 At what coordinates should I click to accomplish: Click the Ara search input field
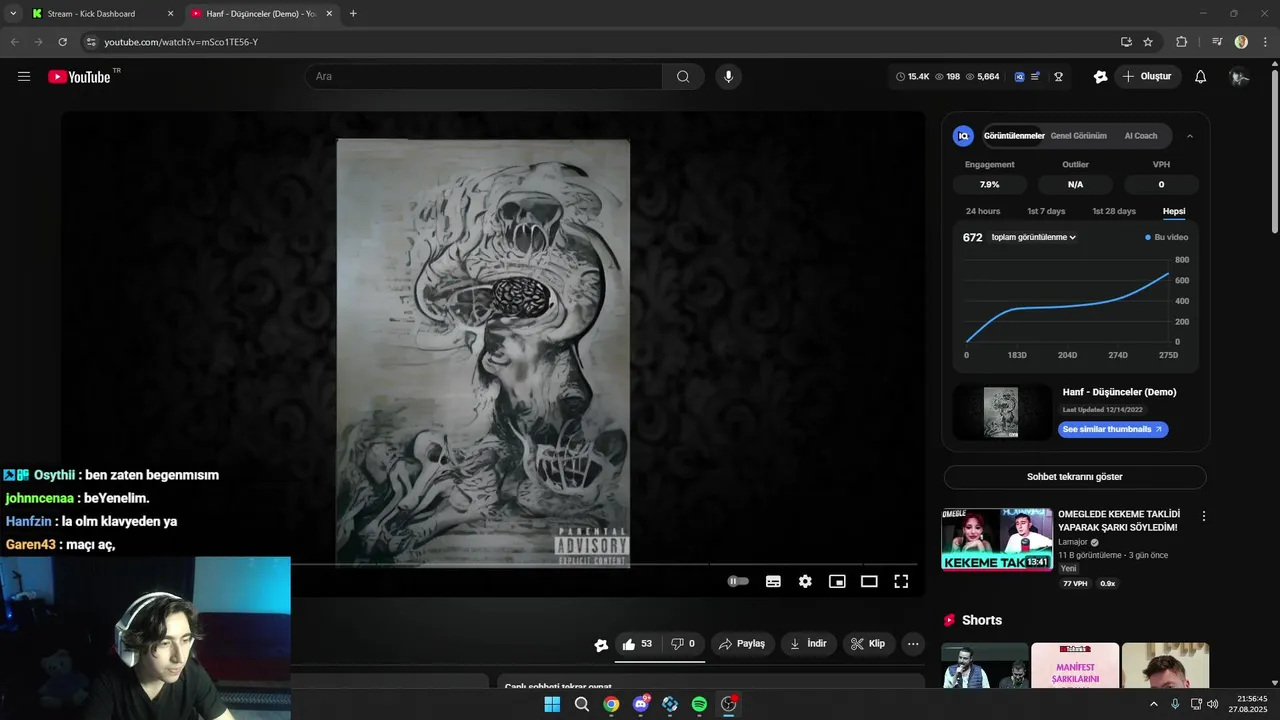click(x=484, y=76)
